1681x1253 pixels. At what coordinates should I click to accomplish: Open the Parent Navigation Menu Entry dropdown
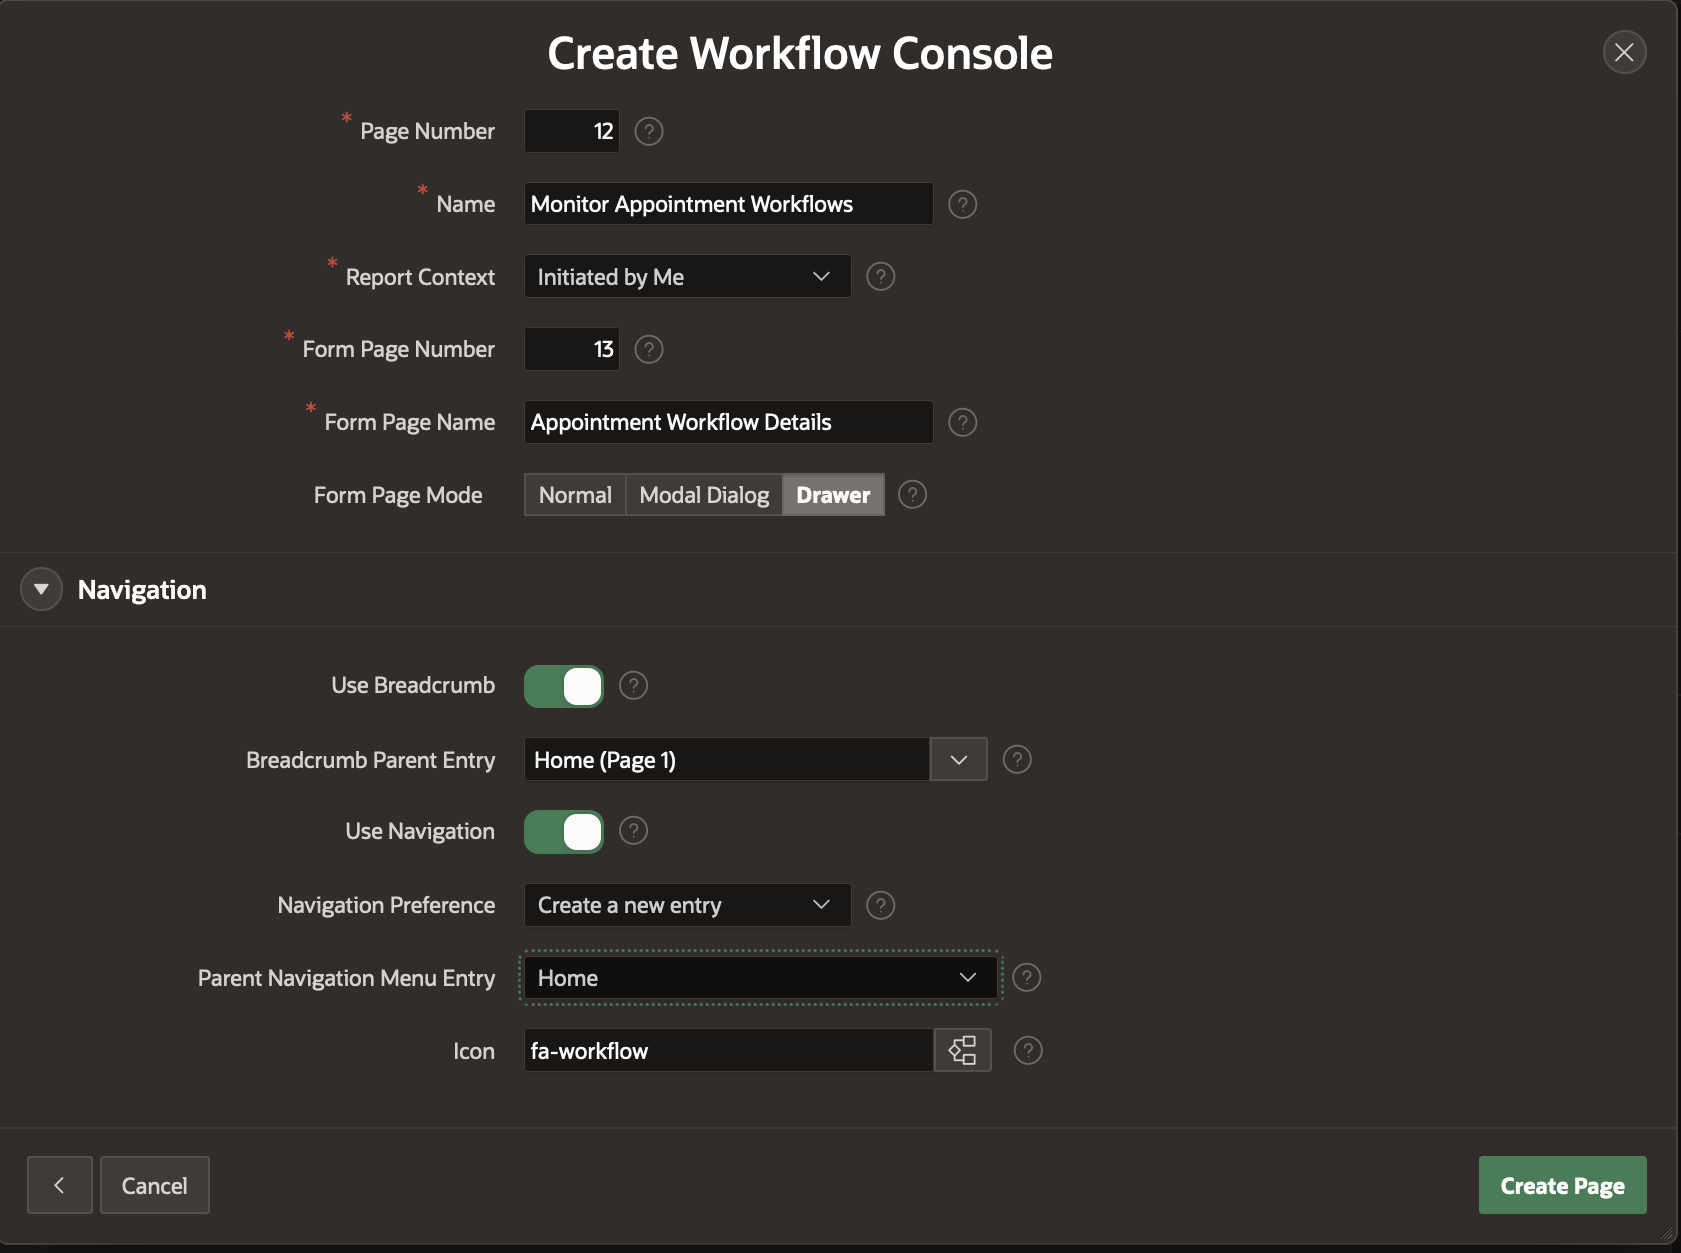pos(760,977)
